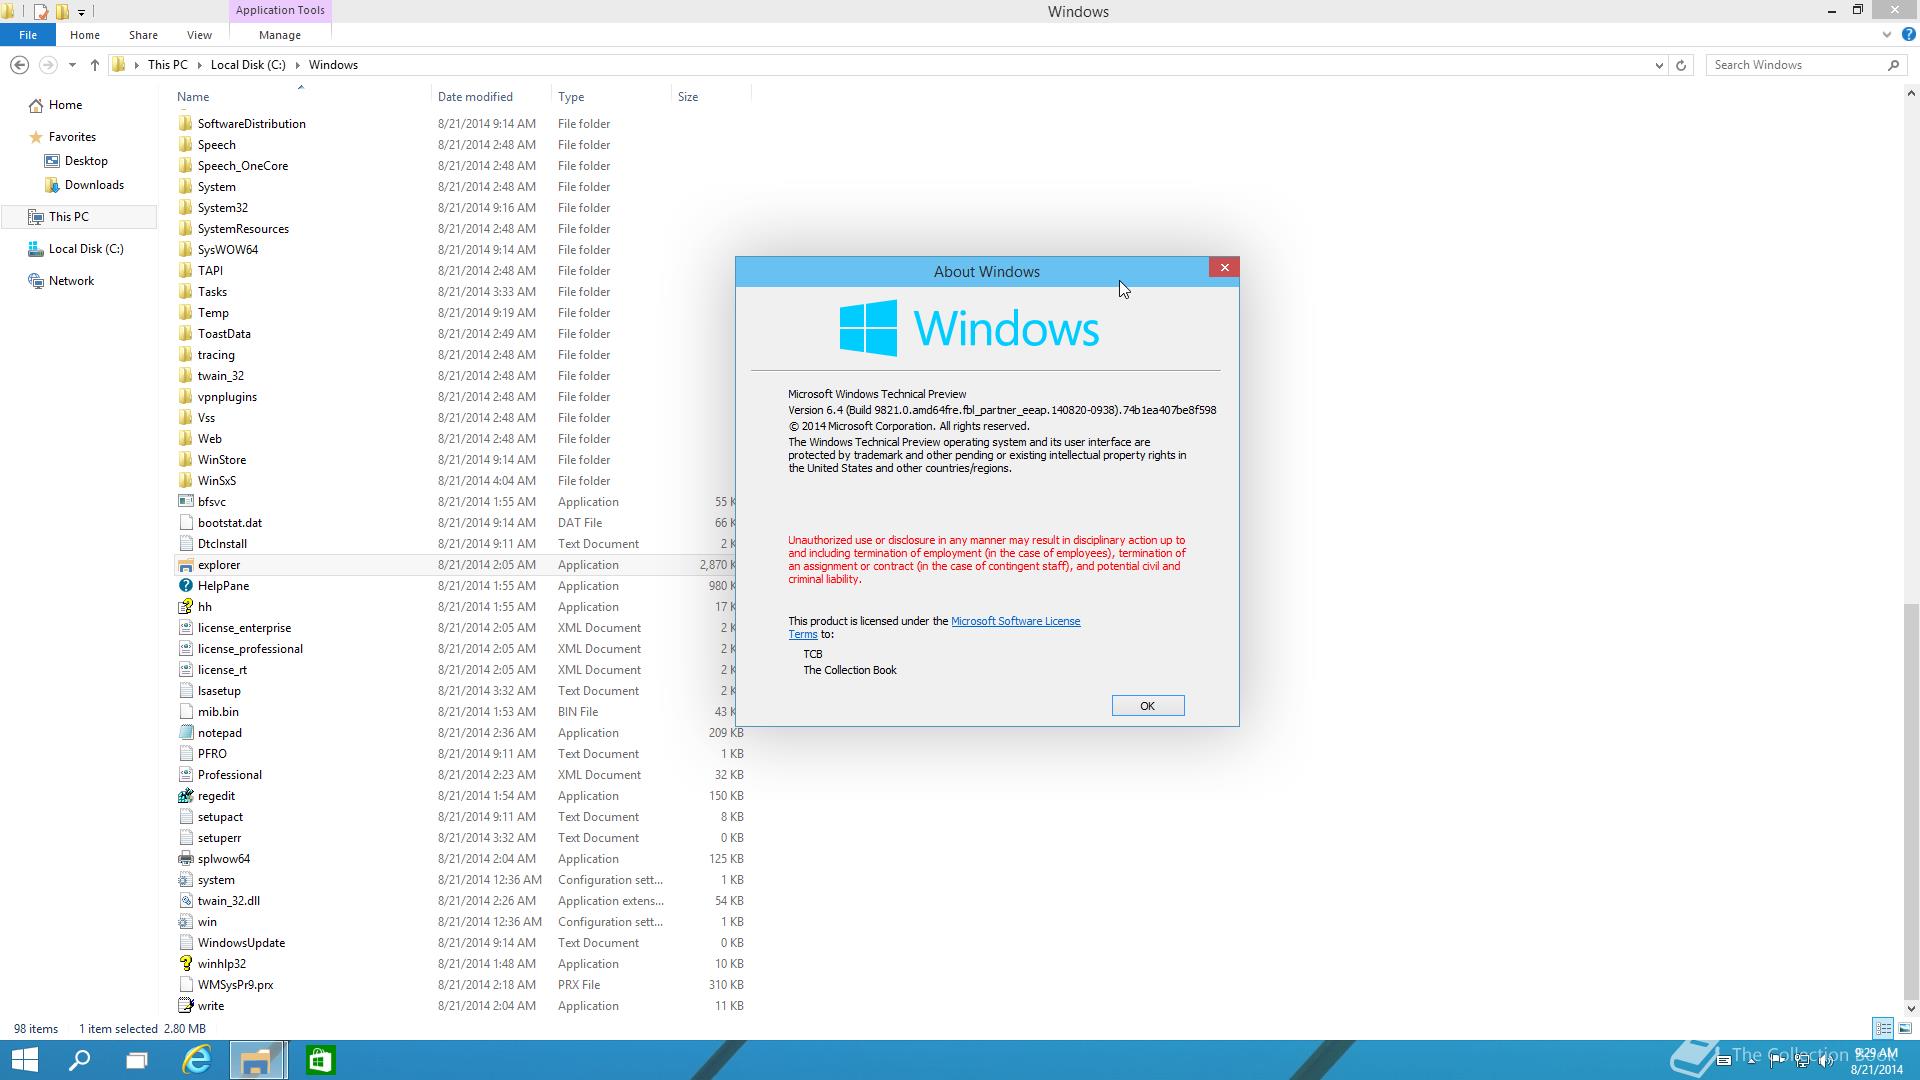Select Home in the navigation pane

pos(65,105)
